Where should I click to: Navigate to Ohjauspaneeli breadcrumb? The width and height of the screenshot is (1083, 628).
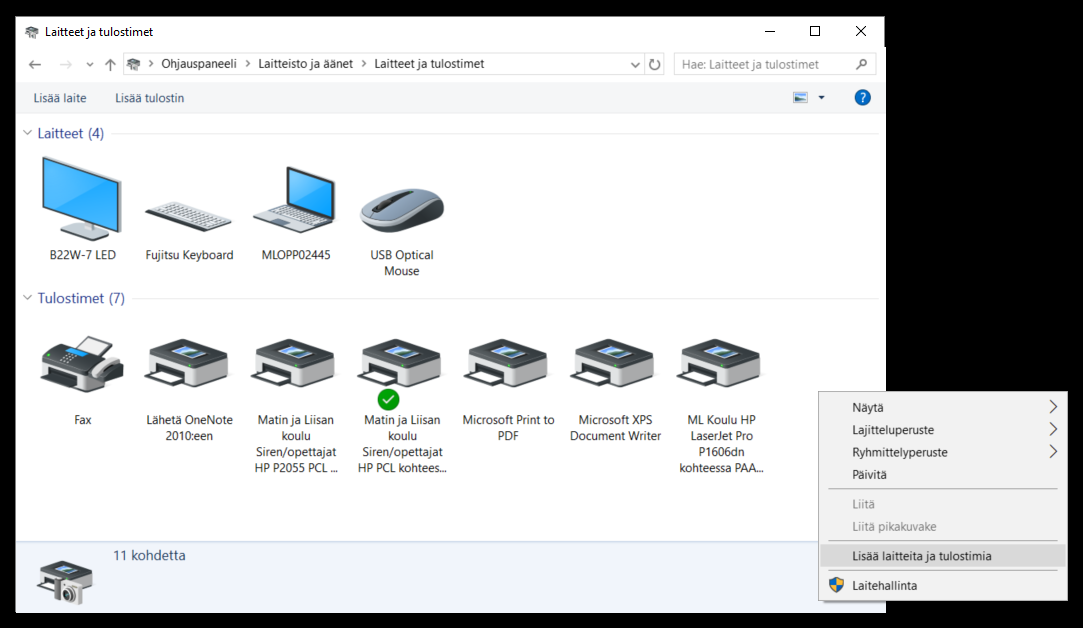point(199,64)
